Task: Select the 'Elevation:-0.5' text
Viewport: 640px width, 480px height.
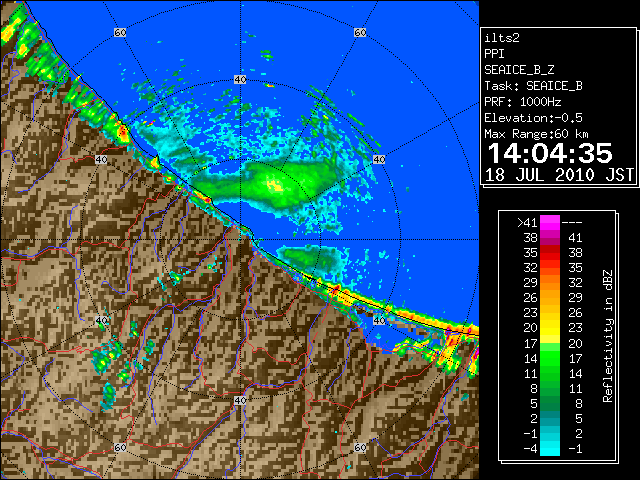Action: 533,118
